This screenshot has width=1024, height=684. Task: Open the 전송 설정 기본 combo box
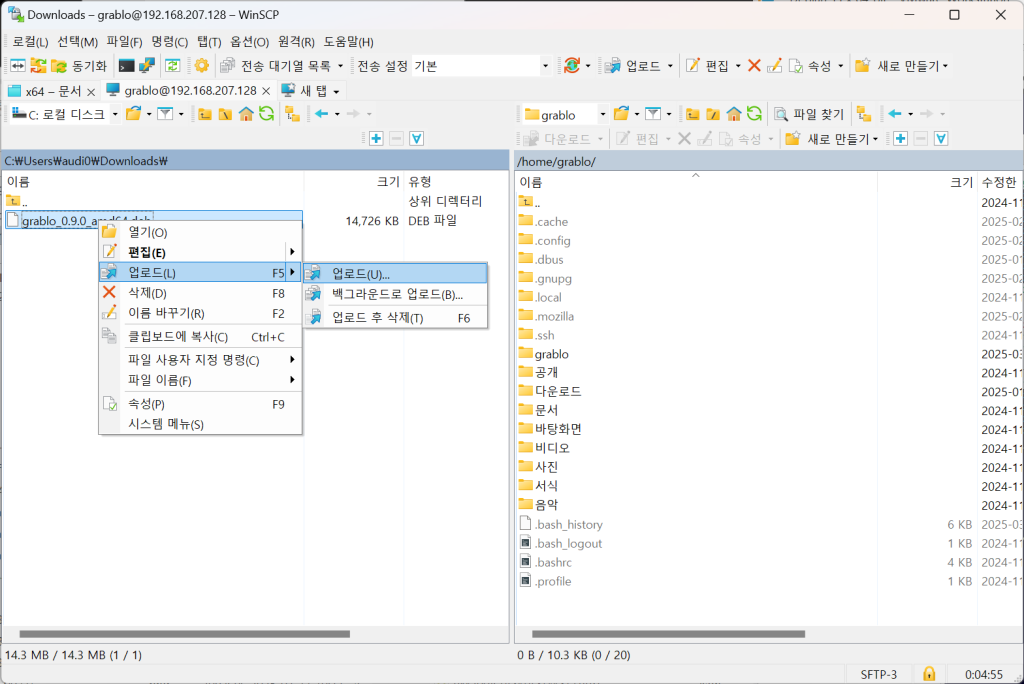pos(481,66)
